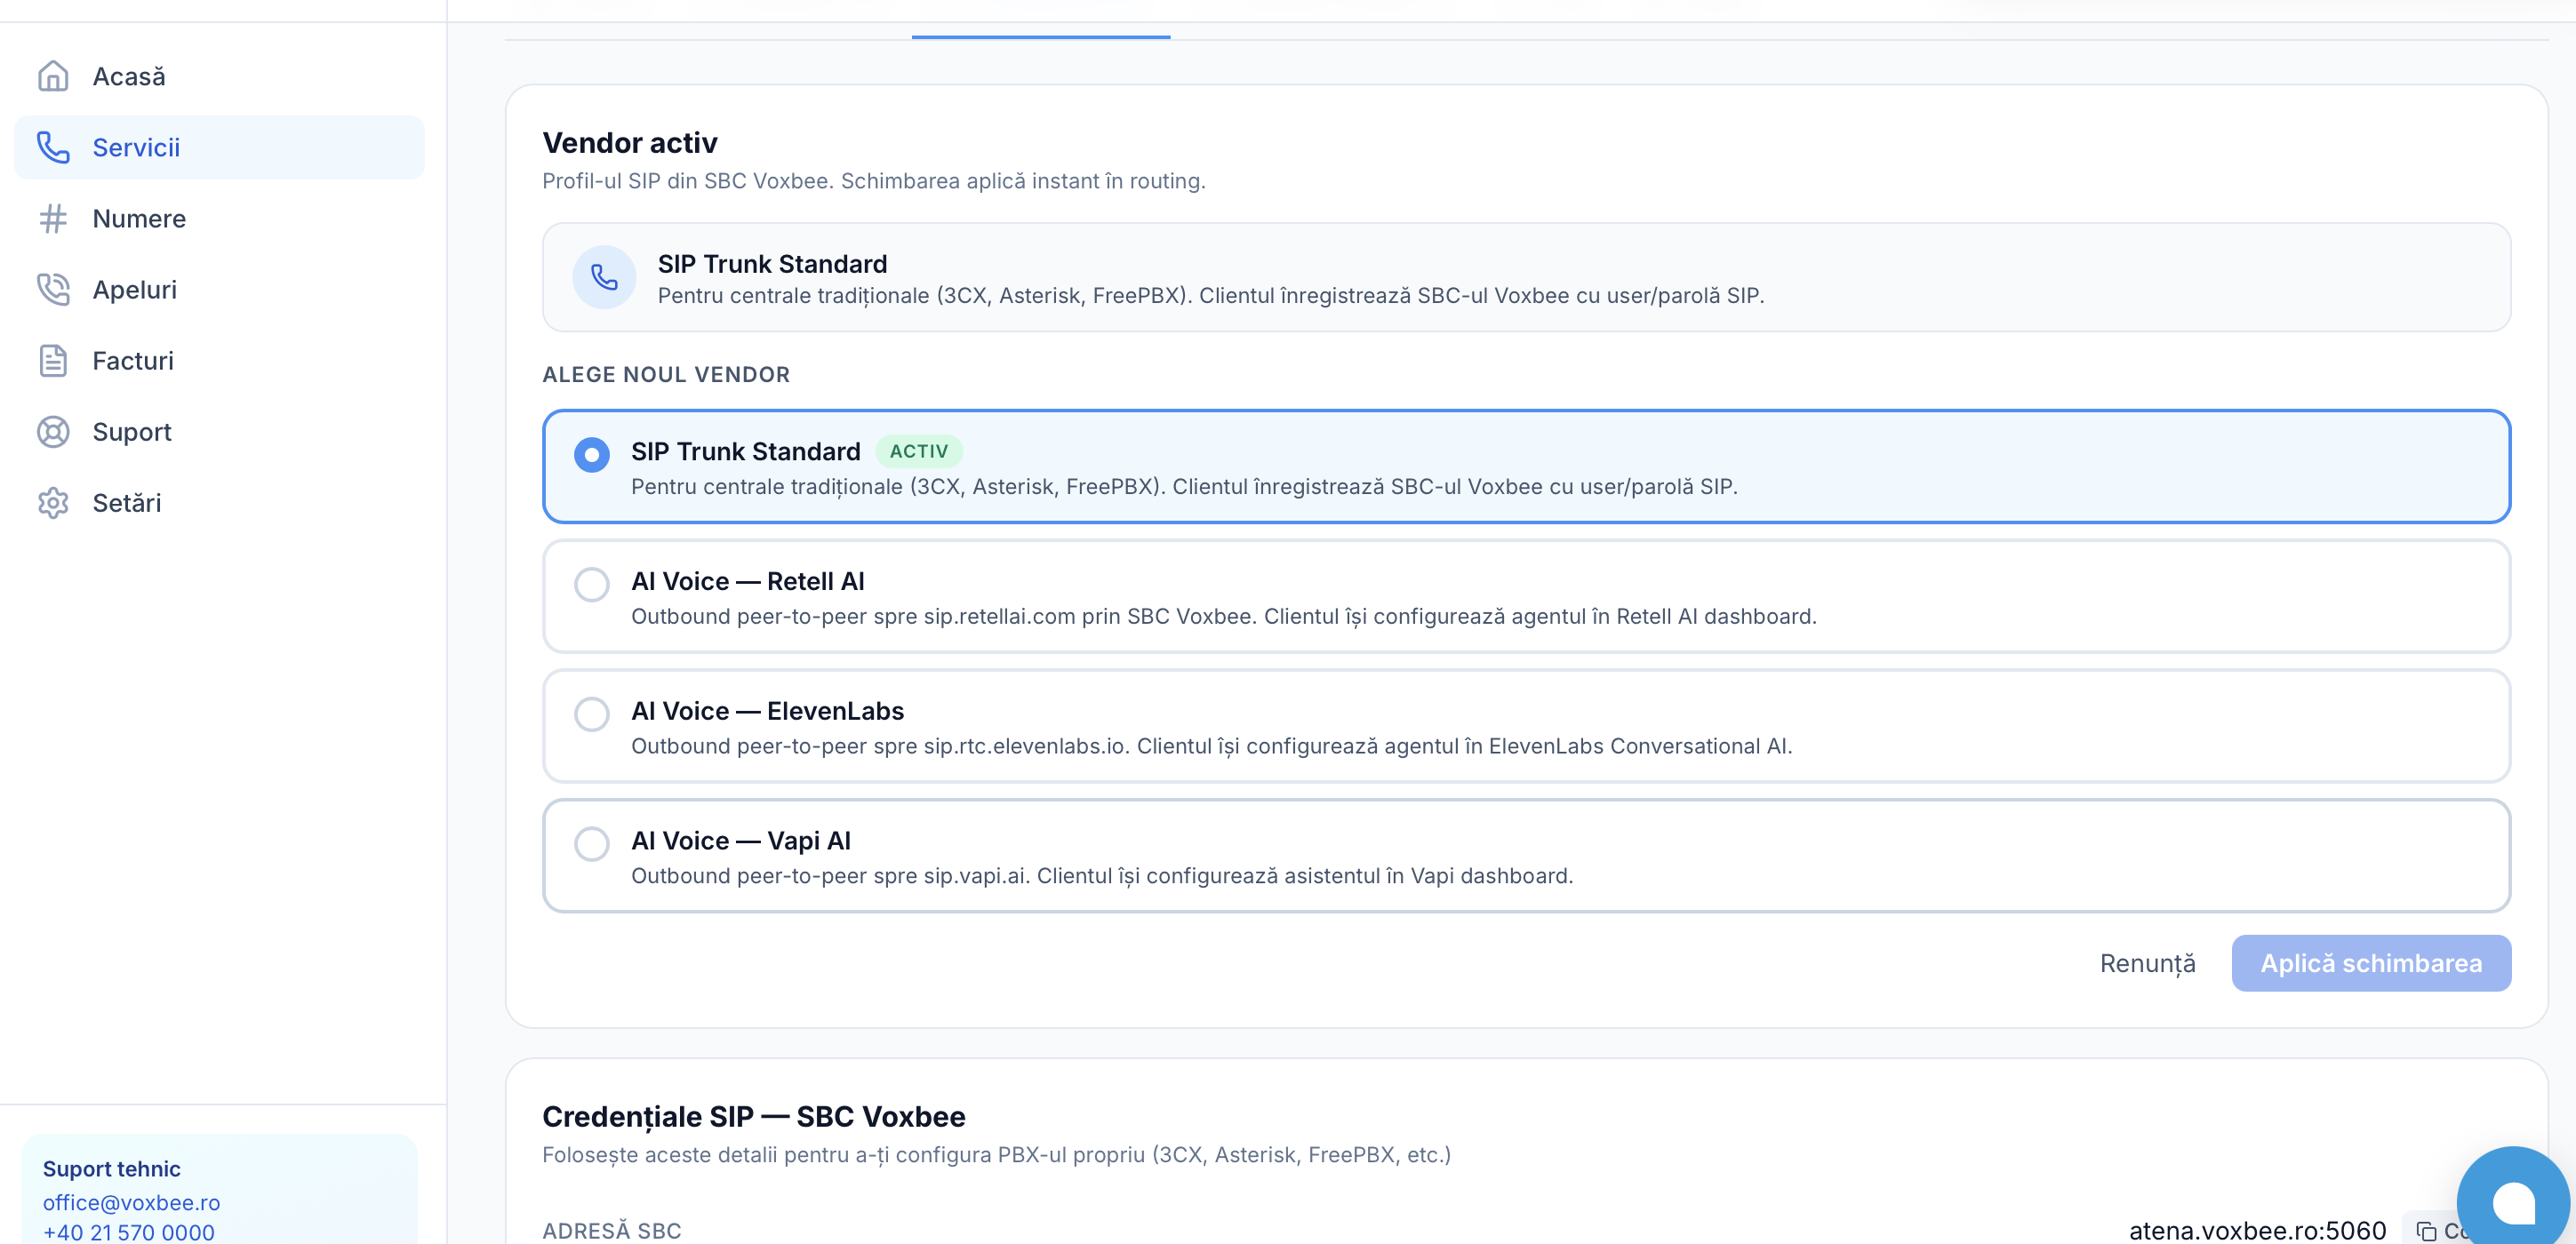The height and width of the screenshot is (1244, 2576).
Task: Open office@voxbee.ro email link
Action: tap(131, 1202)
